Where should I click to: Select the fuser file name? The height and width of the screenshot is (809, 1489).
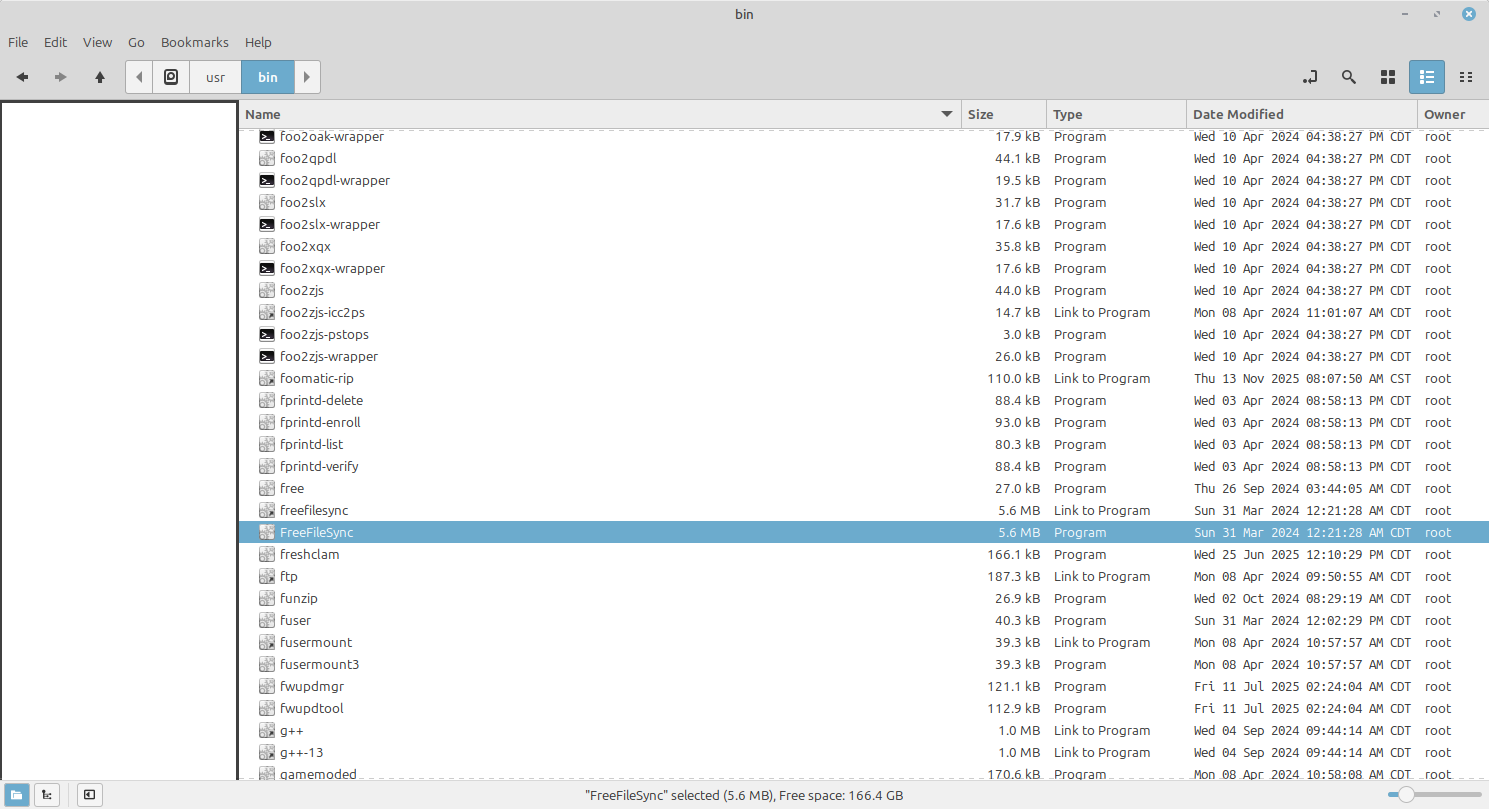(x=295, y=620)
